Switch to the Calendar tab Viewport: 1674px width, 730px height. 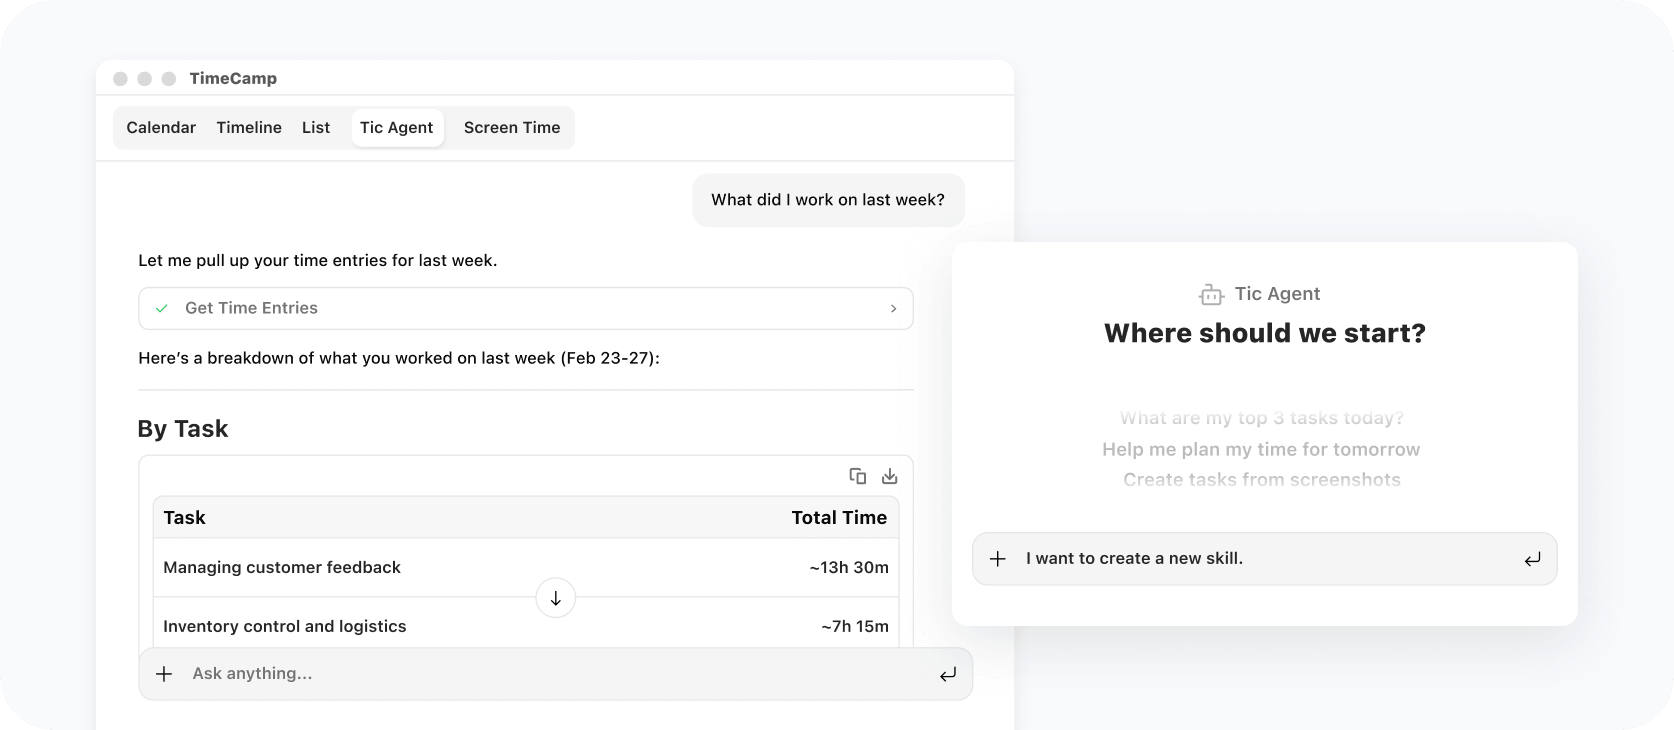click(x=160, y=128)
